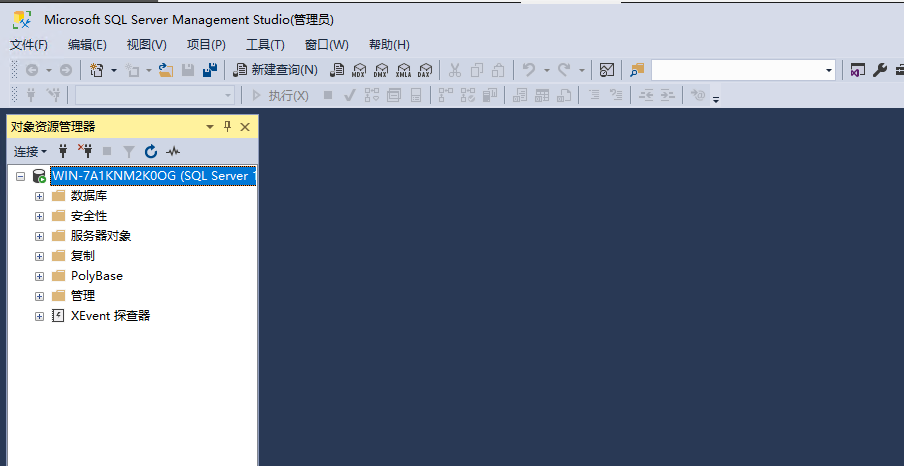Open the Open File folder icon
904x466 pixels.
(x=166, y=70)
